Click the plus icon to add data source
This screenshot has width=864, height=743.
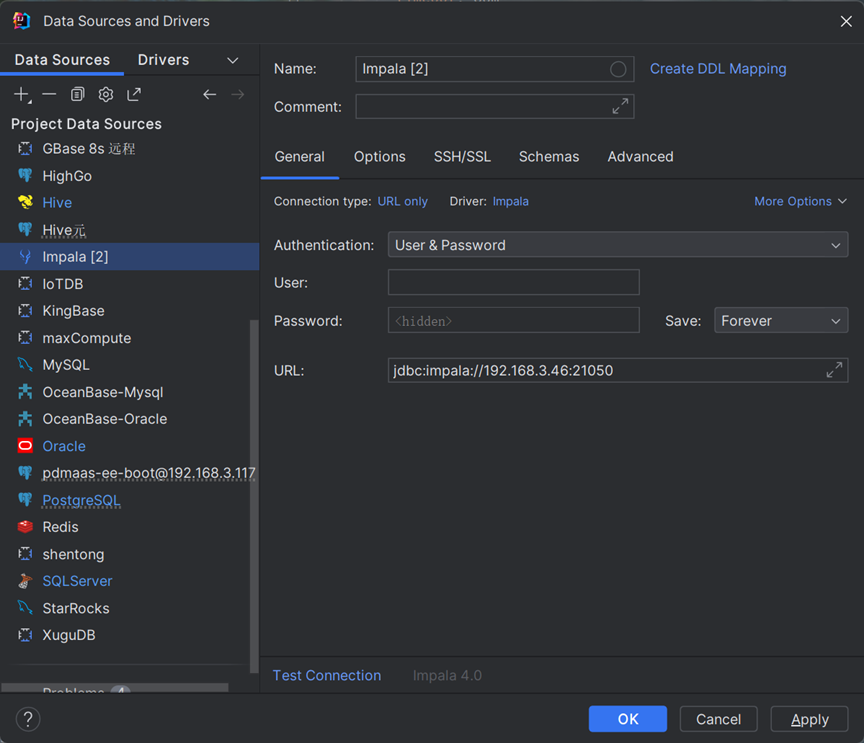21,94
